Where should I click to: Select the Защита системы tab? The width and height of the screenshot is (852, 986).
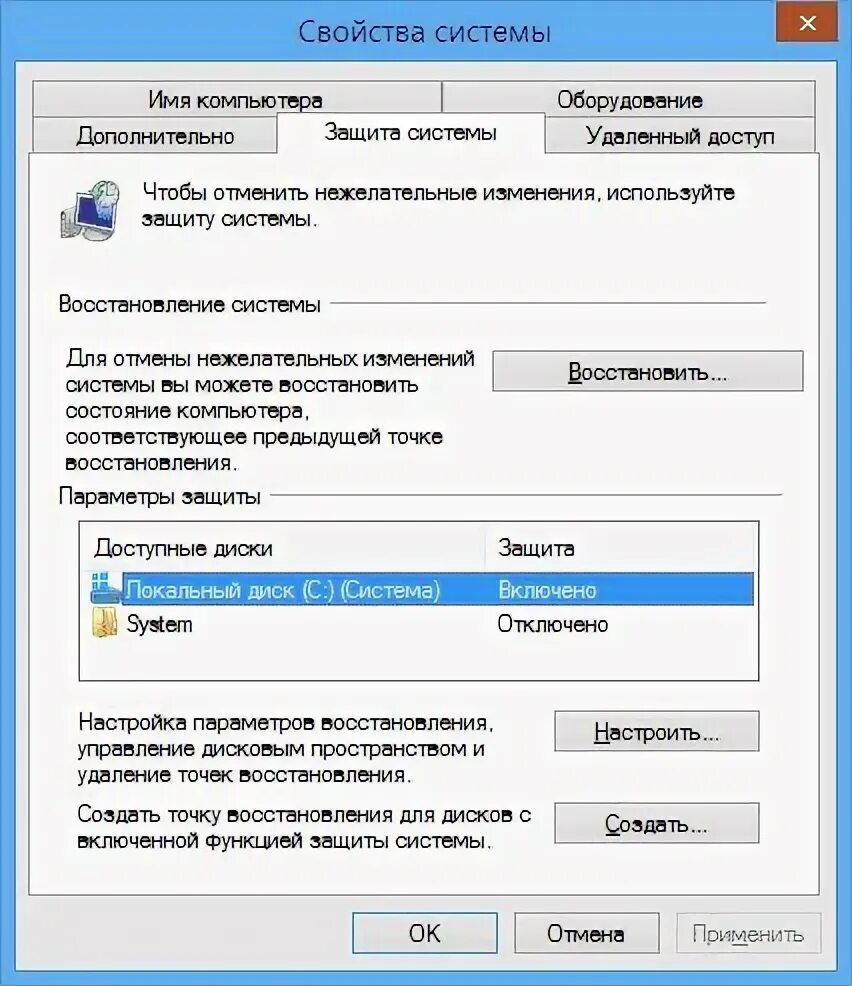click(411, 133)
